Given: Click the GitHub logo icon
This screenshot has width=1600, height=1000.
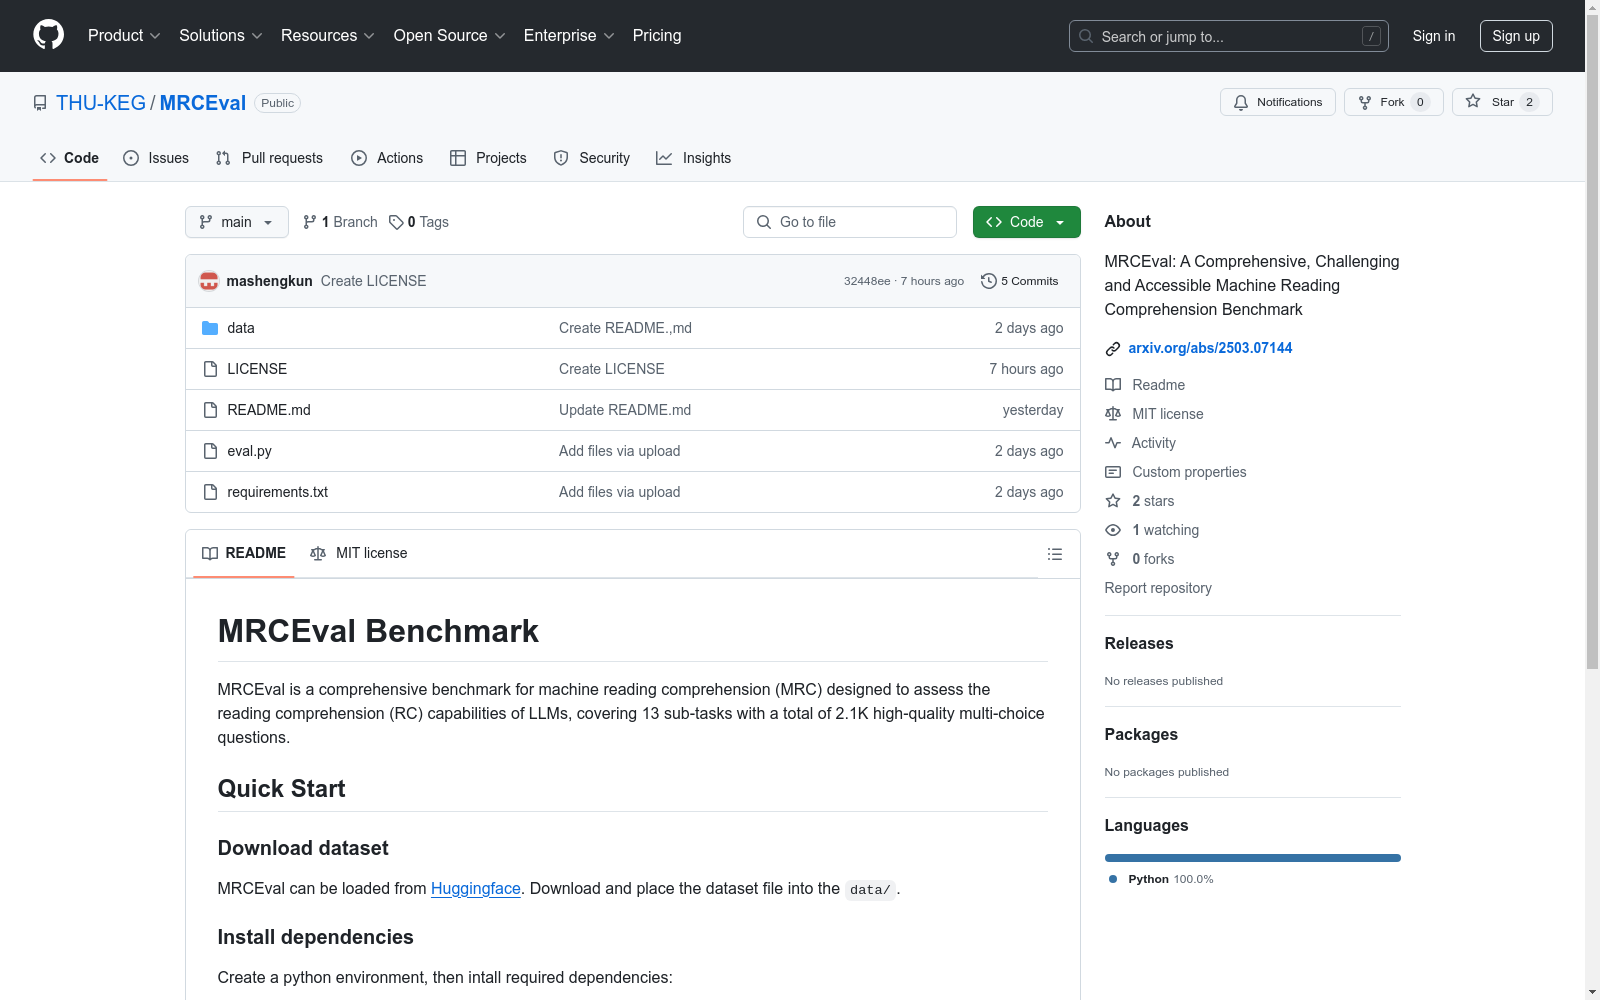Looking at the screenshot, I should click(48, 35).
